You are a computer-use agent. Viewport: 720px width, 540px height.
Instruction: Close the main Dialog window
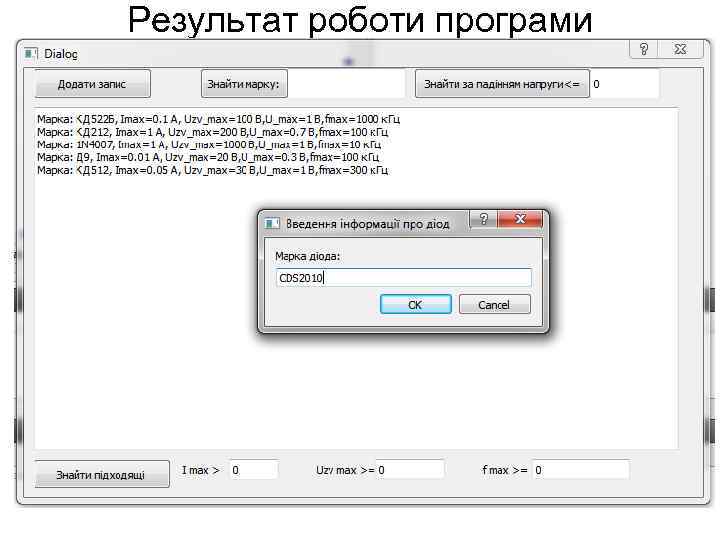(x=680, y=49)
